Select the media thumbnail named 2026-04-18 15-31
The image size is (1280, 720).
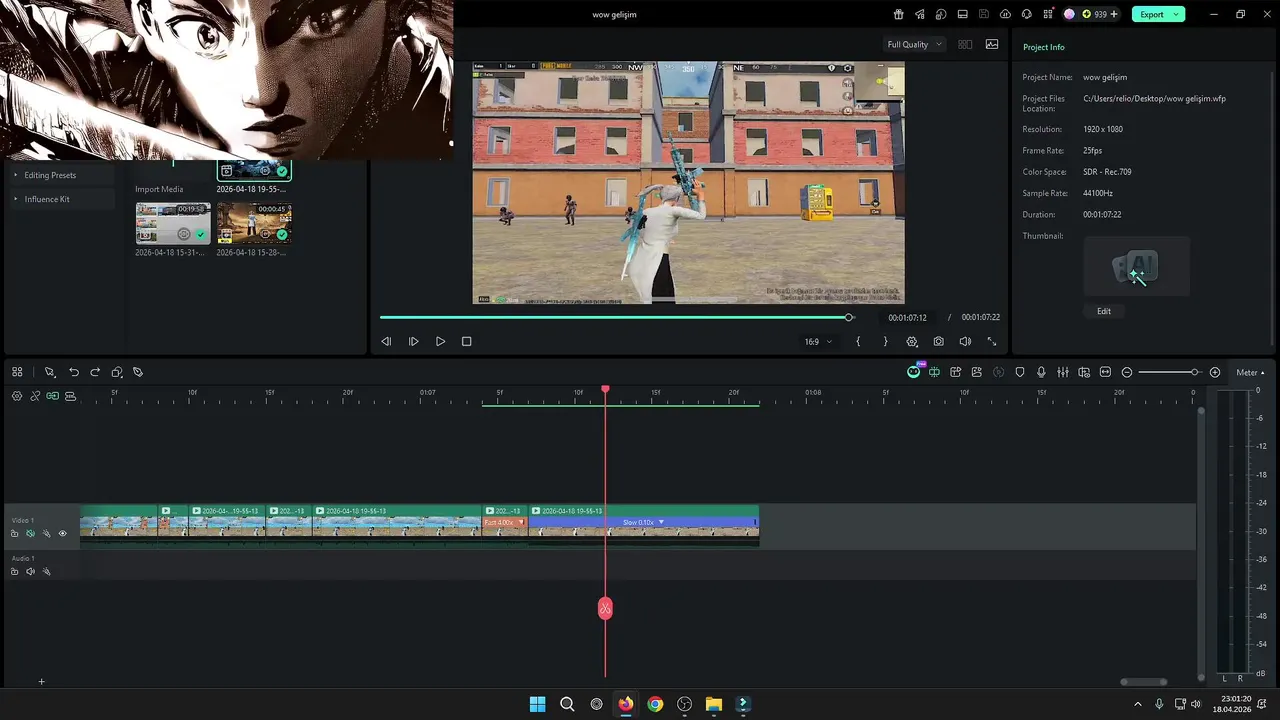(x=173, y=223)
